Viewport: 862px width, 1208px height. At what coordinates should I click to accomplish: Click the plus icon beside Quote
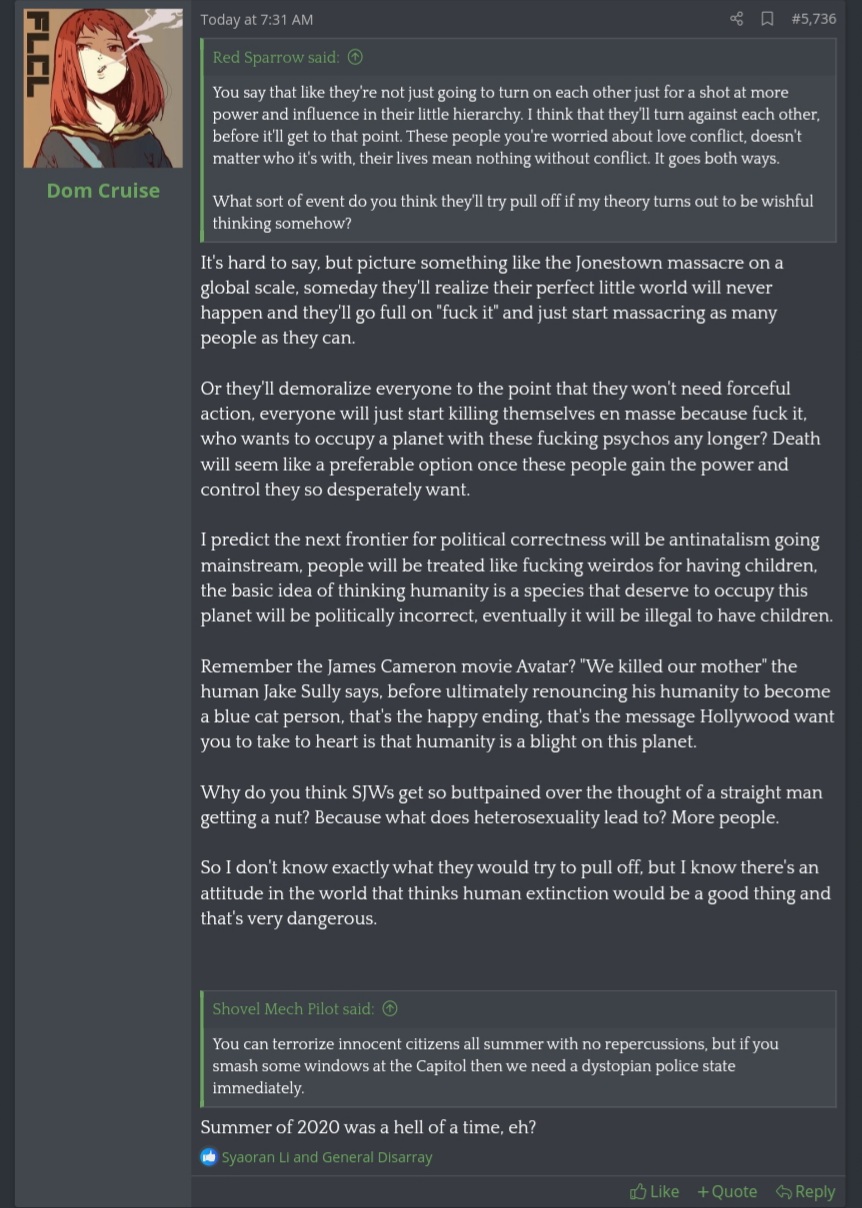[703, 1191]
